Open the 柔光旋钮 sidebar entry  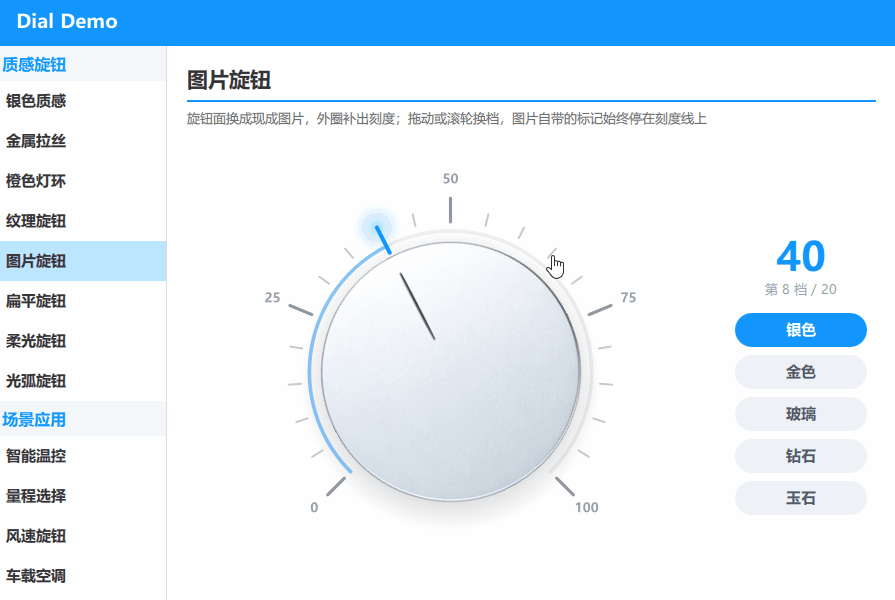83,341
